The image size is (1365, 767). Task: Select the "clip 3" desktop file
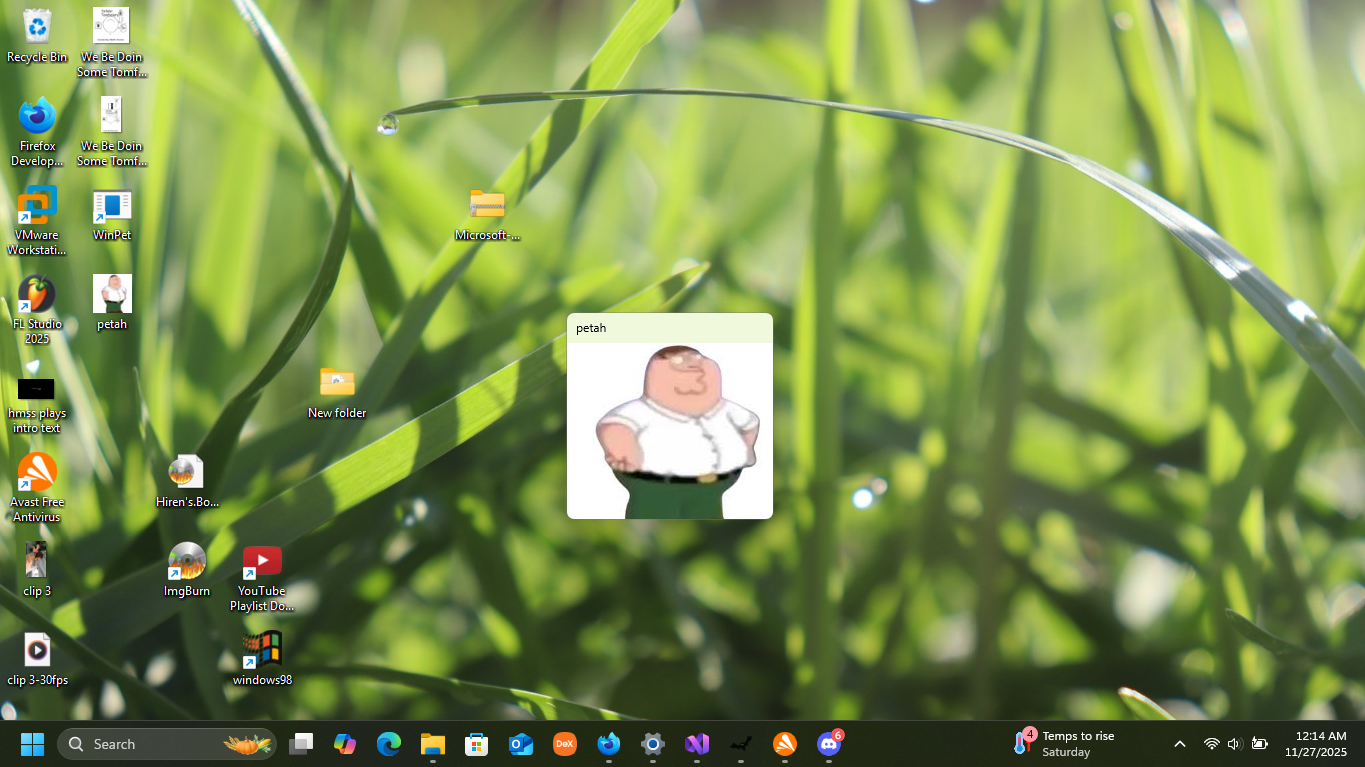click(37, 569)
